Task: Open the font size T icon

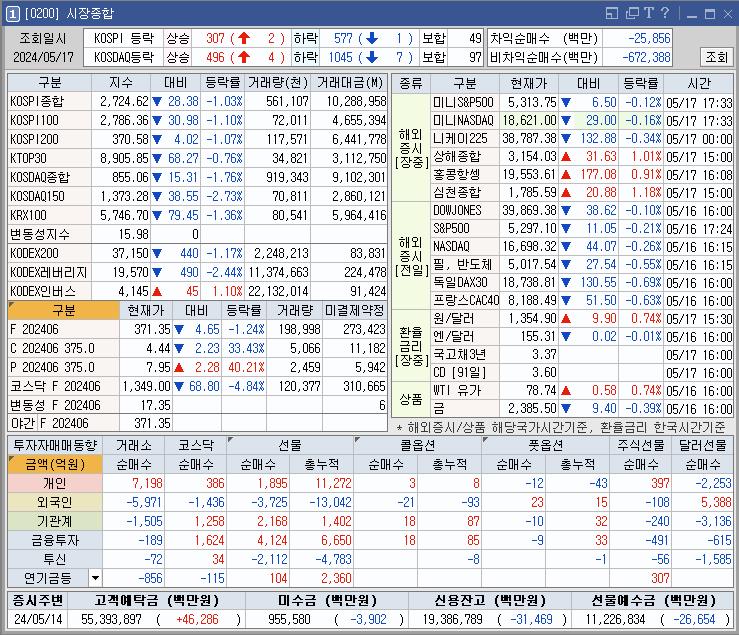Action: tap(649, 13)
